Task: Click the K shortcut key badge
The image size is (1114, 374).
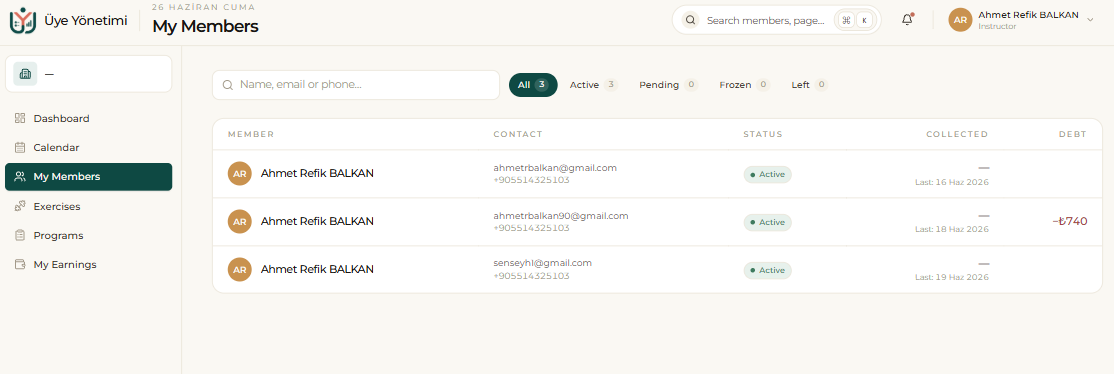Action: coord(865,21)
